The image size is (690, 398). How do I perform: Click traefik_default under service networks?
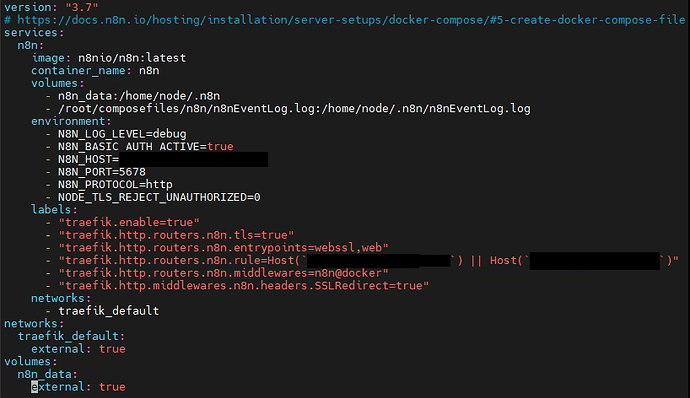pos(109,311)
